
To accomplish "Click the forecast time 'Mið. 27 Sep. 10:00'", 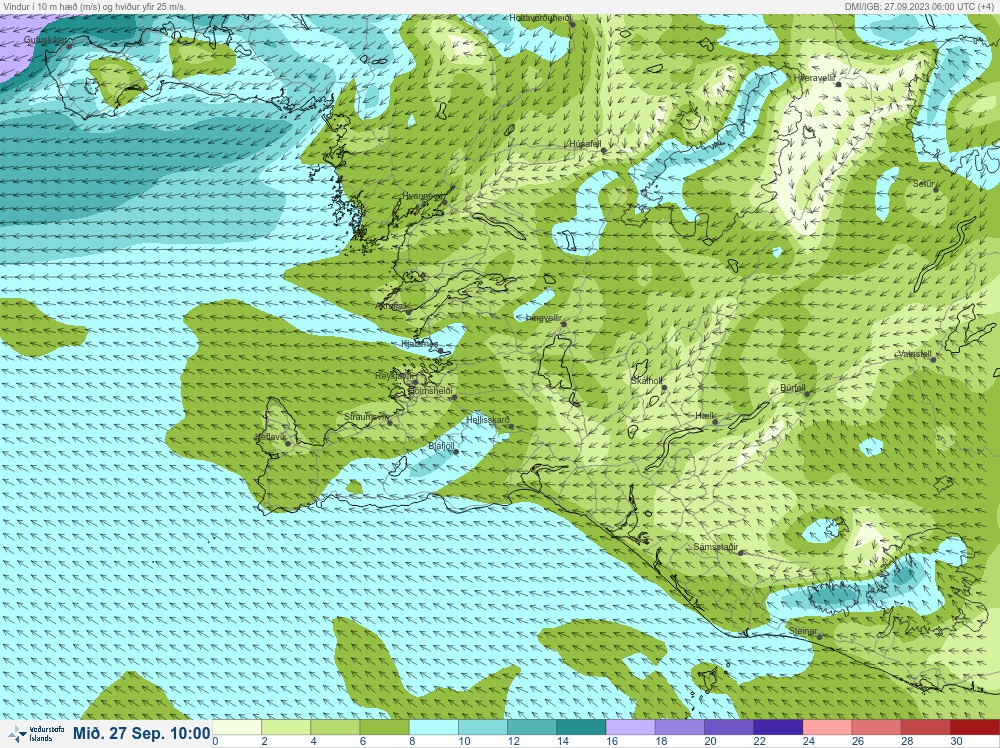I will click(141, 733).
